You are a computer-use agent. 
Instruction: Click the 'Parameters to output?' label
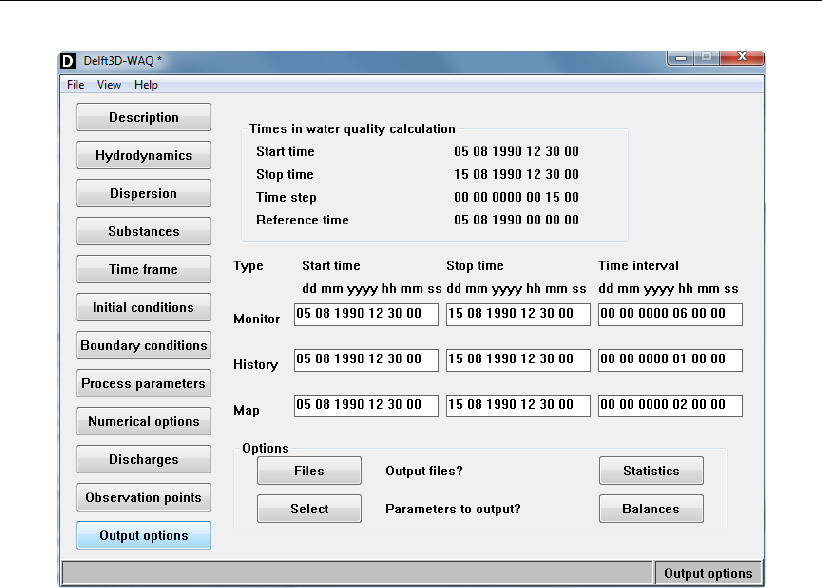click(x=453, y=509)
